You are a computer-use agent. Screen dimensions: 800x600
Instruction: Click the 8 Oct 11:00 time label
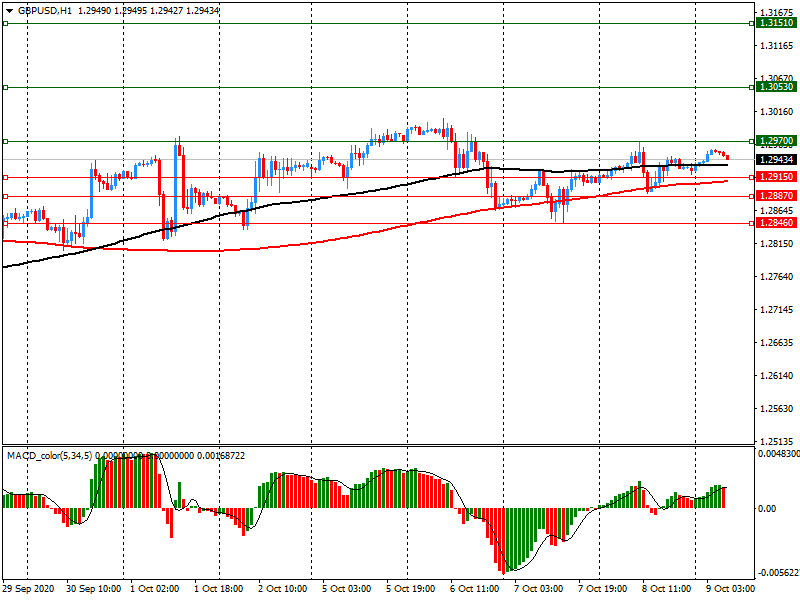(x=667, y=589)
